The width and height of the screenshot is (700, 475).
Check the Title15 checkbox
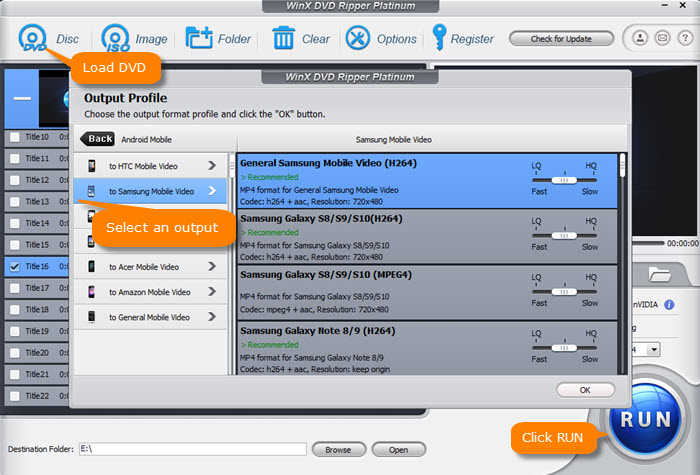click(x=15, y=245)
